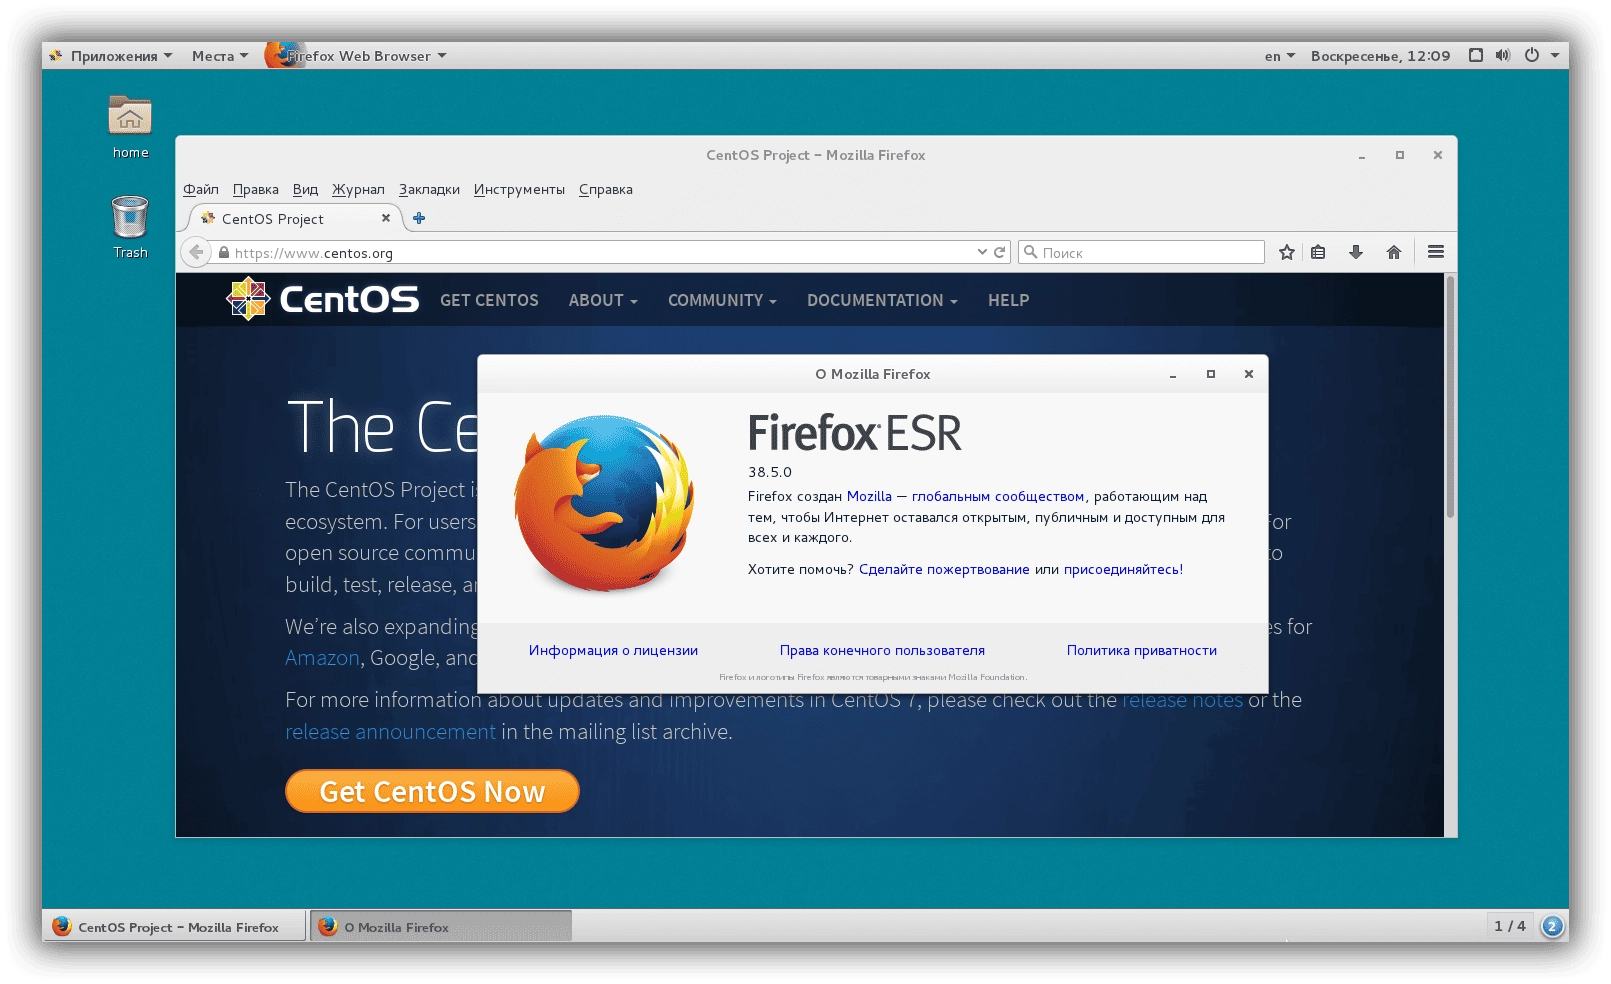This screenshot has width=1611, height=984.
Task: Click the присоединяйтесь! link
Action: 1123,569
